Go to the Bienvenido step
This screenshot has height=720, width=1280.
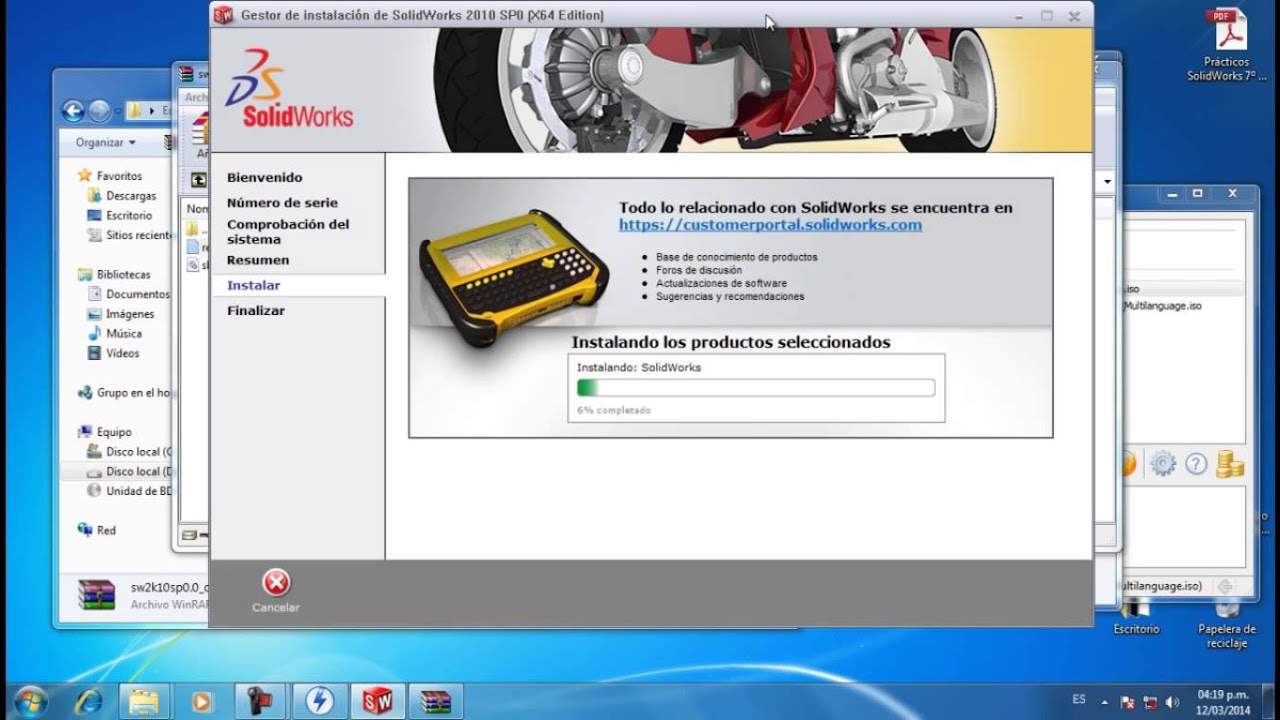click(x=264, y=177)
